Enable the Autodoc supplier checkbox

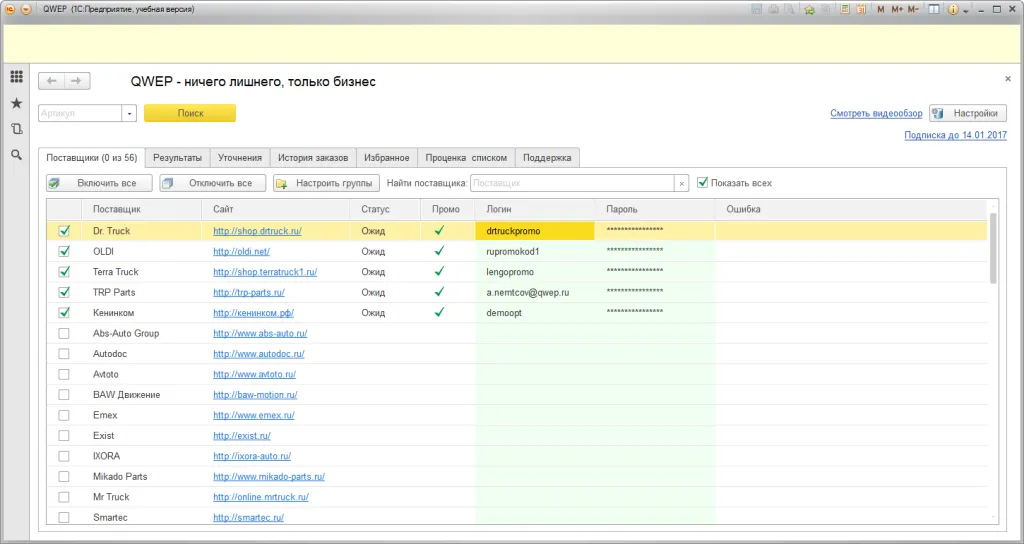pos(64,353)
